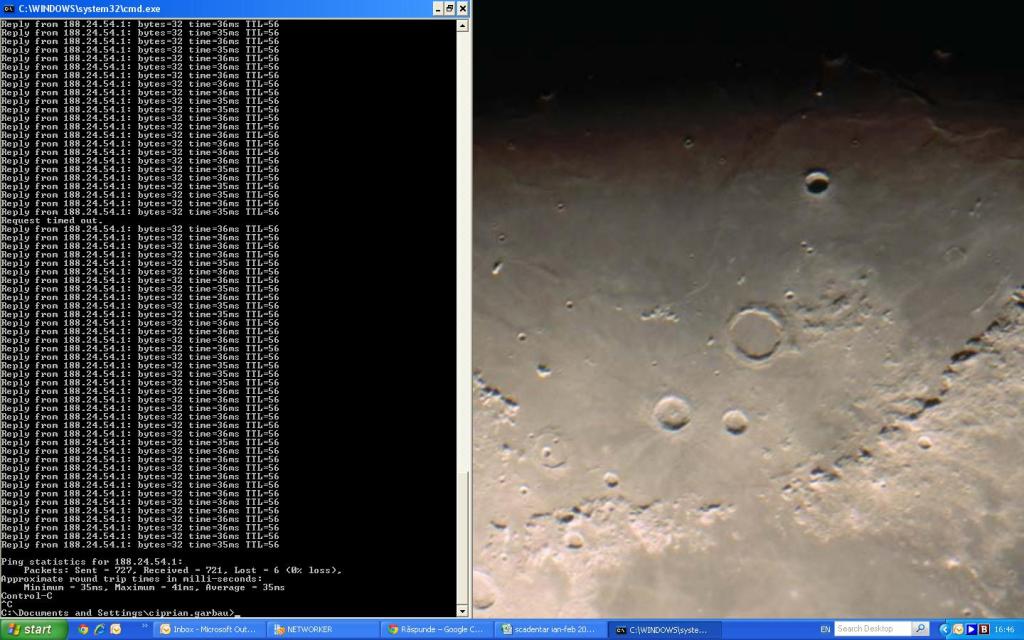Click the taskbar clock showing 16:46
The width and height of the screenshot is (1024, 640).
click(1006, 629)
